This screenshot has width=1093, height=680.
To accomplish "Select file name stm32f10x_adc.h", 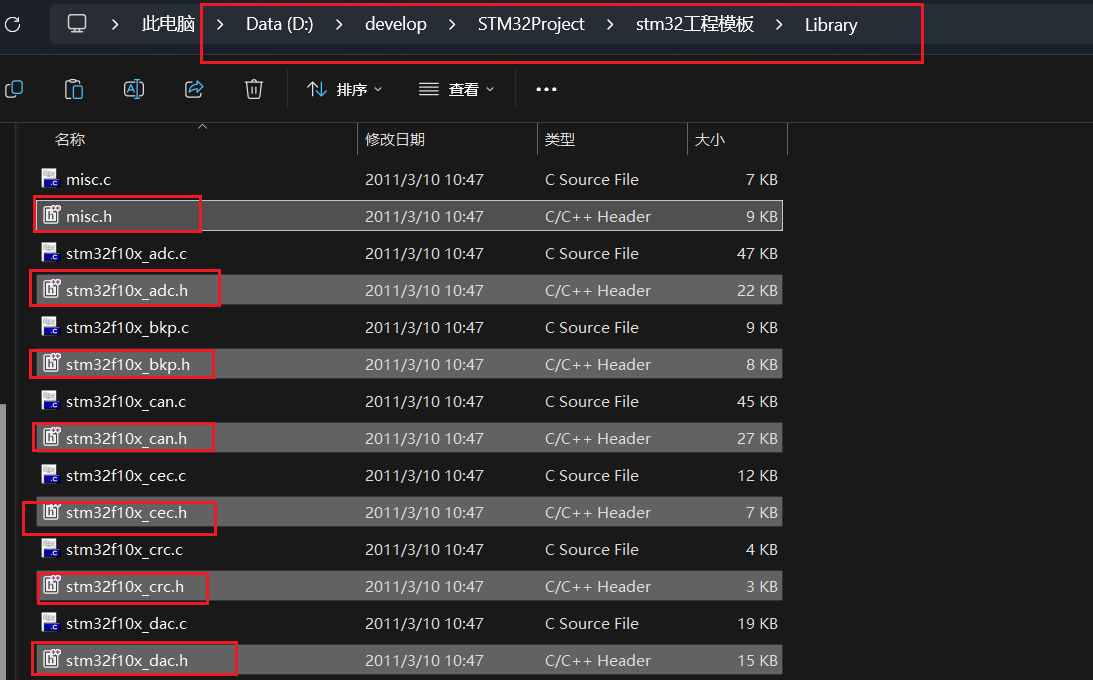I will tap(127, 291).
